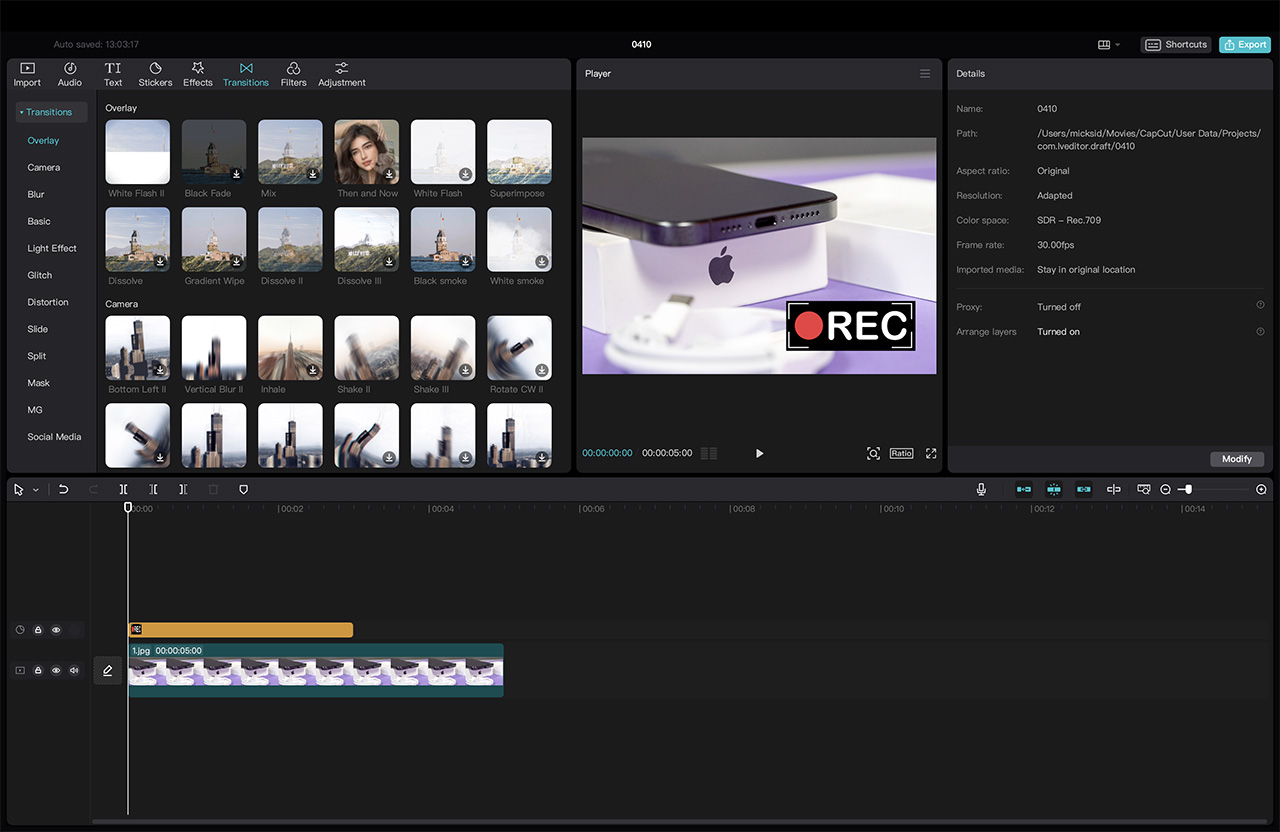The height and width of the screenshot is (832, 1280).
Task: Add a marker with the shield icon
Action: pos(243,489)
